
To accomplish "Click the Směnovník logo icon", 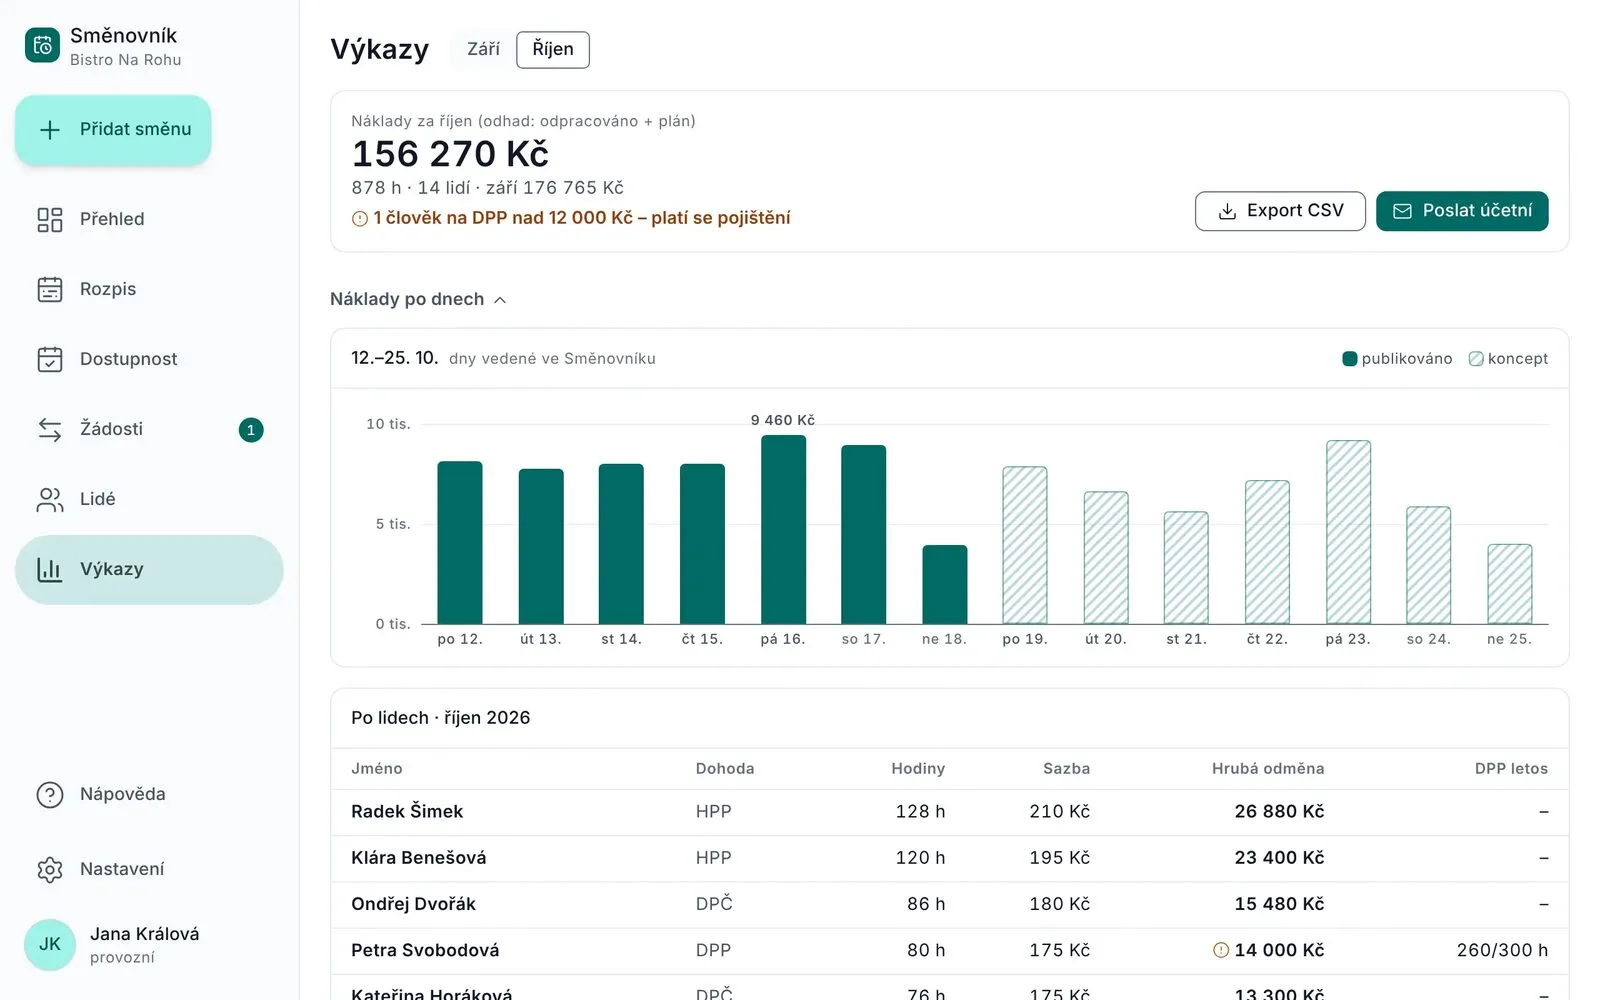I will coord(42,45).
